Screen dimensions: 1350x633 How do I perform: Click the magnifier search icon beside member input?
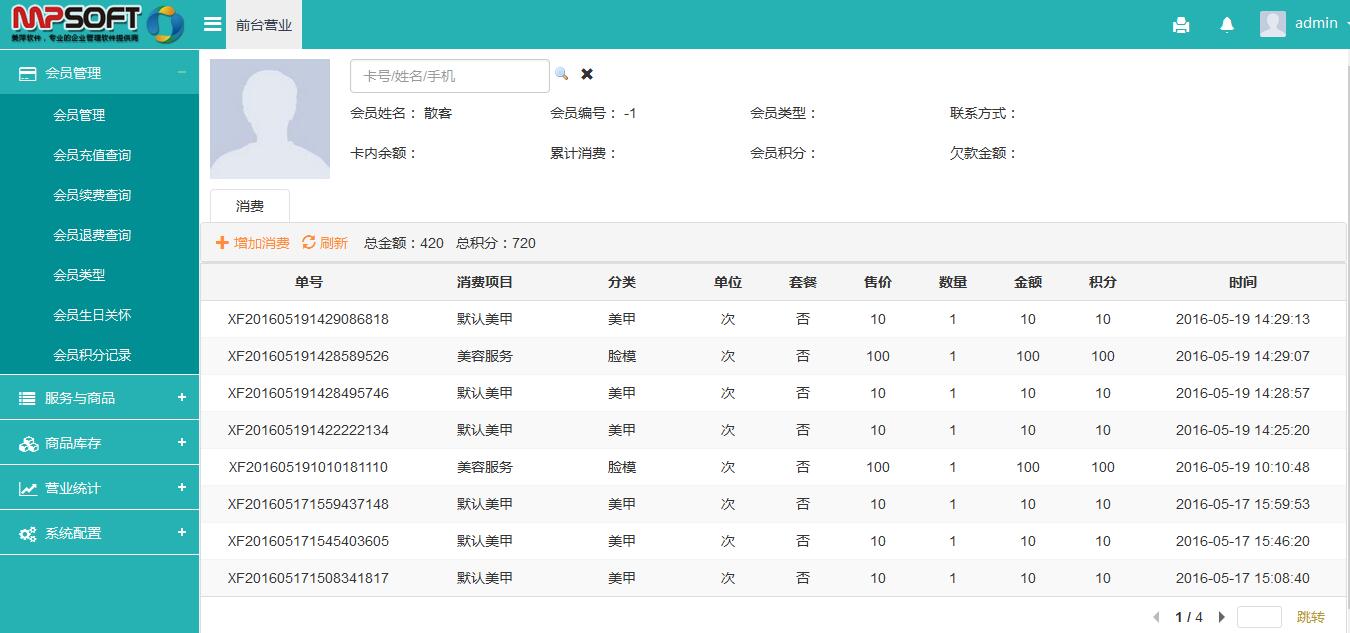[x=563, y=73]
